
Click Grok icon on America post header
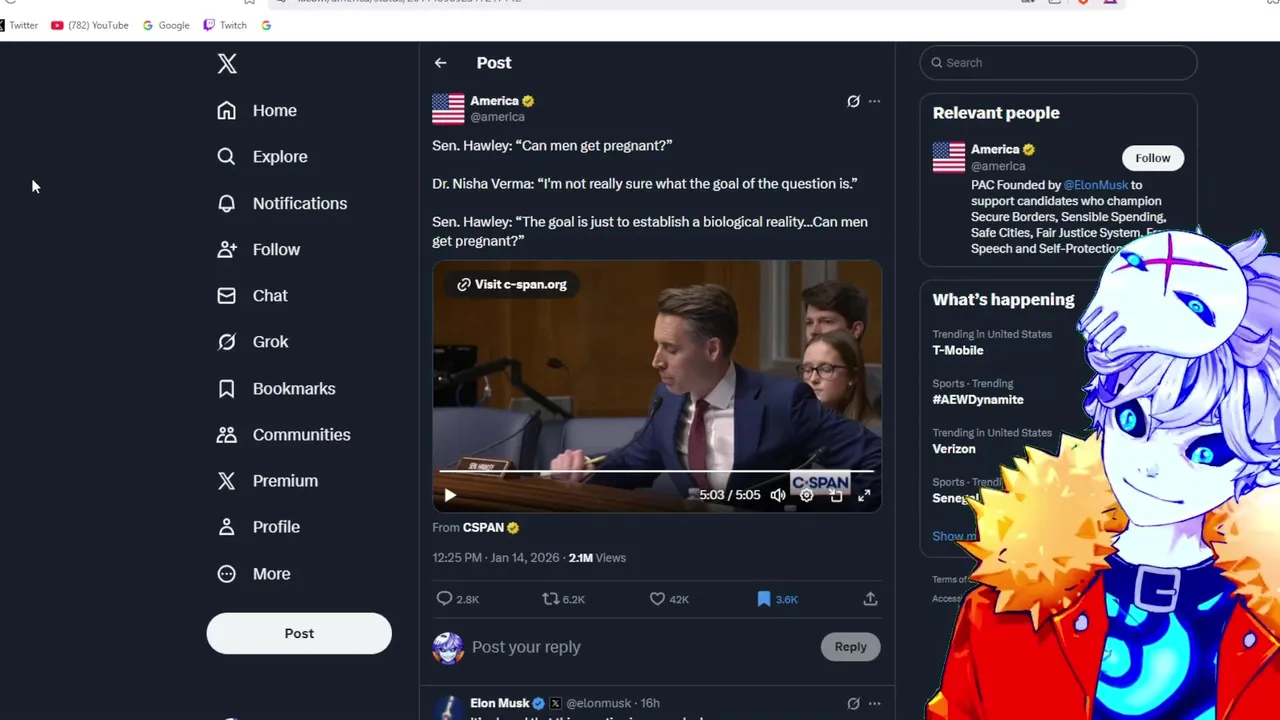pos(853,101)
